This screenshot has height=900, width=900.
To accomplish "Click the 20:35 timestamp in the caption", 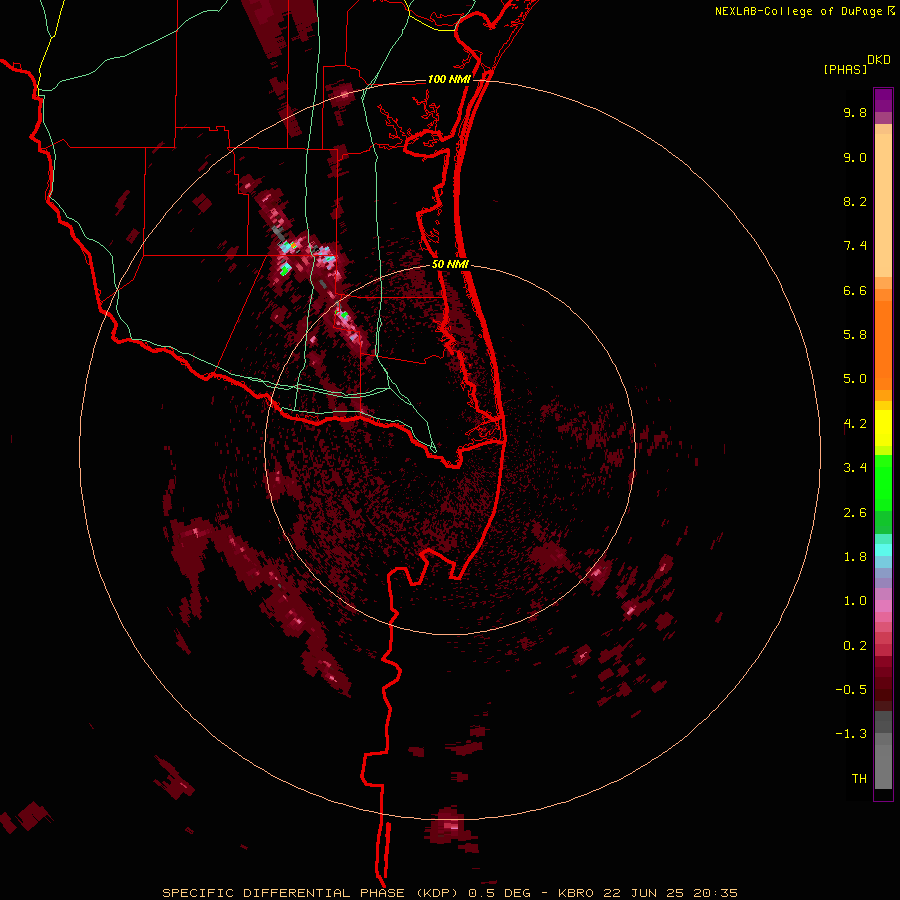I will (715, 893).
